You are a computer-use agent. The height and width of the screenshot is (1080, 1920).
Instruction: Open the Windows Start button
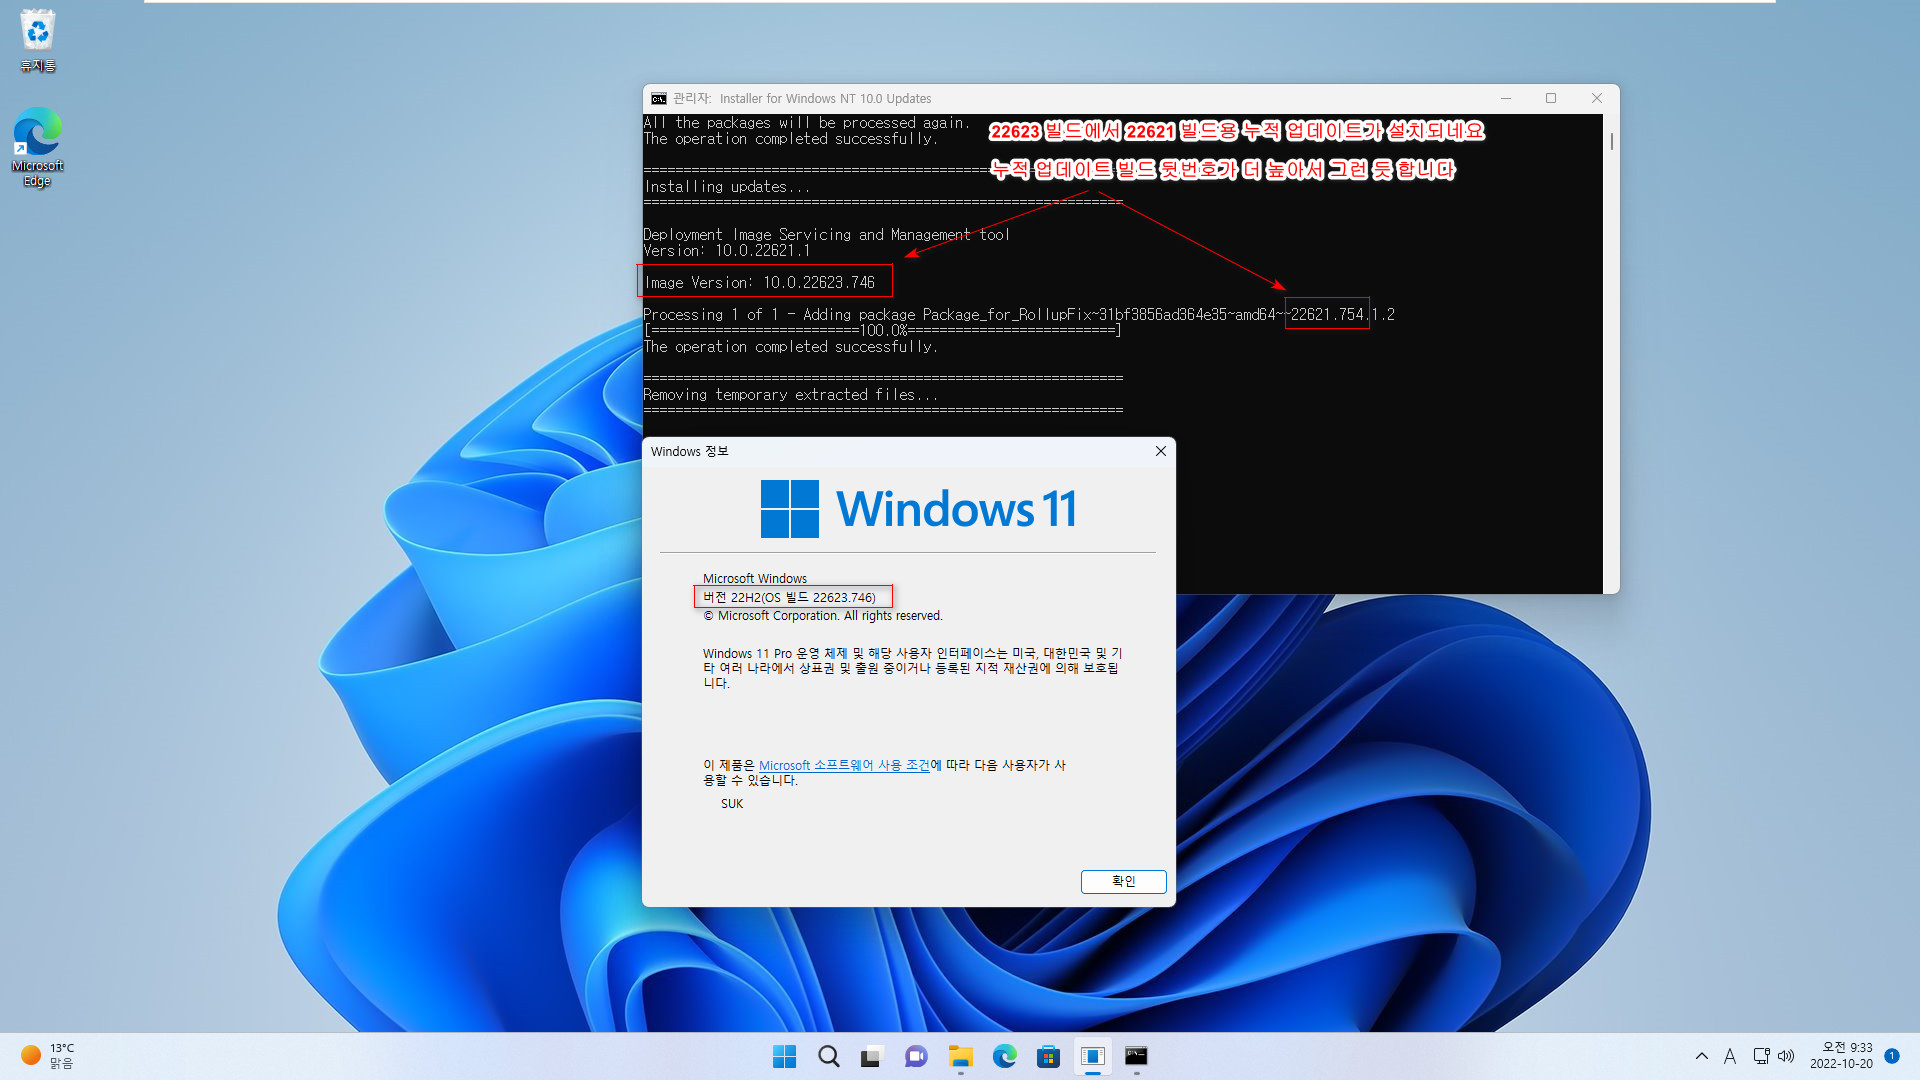(x=785, y=1056)
